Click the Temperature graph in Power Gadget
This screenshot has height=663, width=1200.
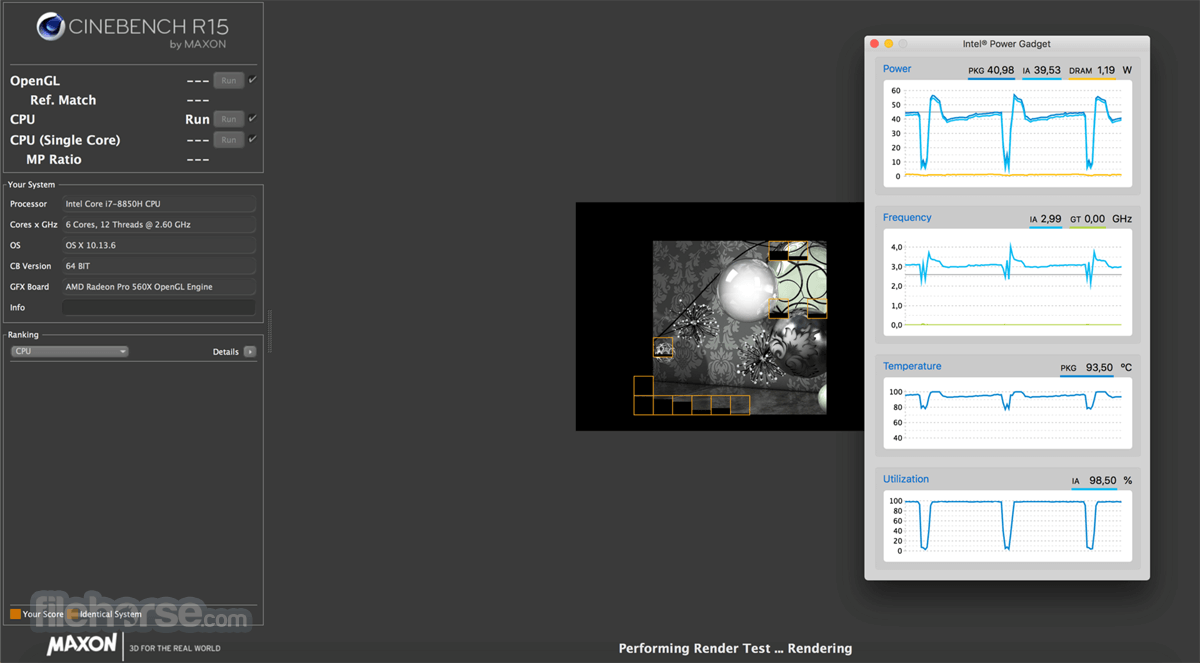pos(1007,413)
